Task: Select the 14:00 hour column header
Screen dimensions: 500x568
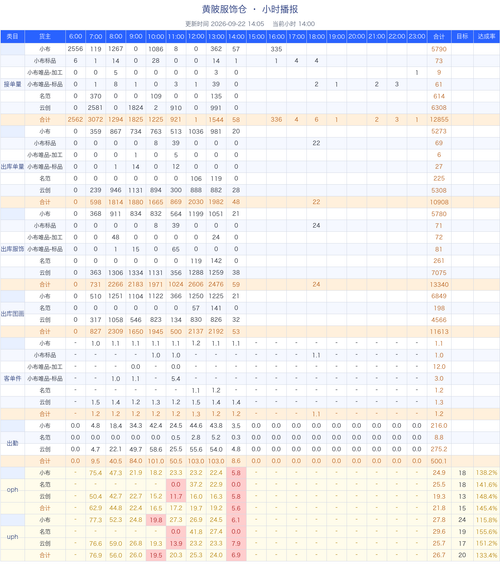Action: point(236,36)
